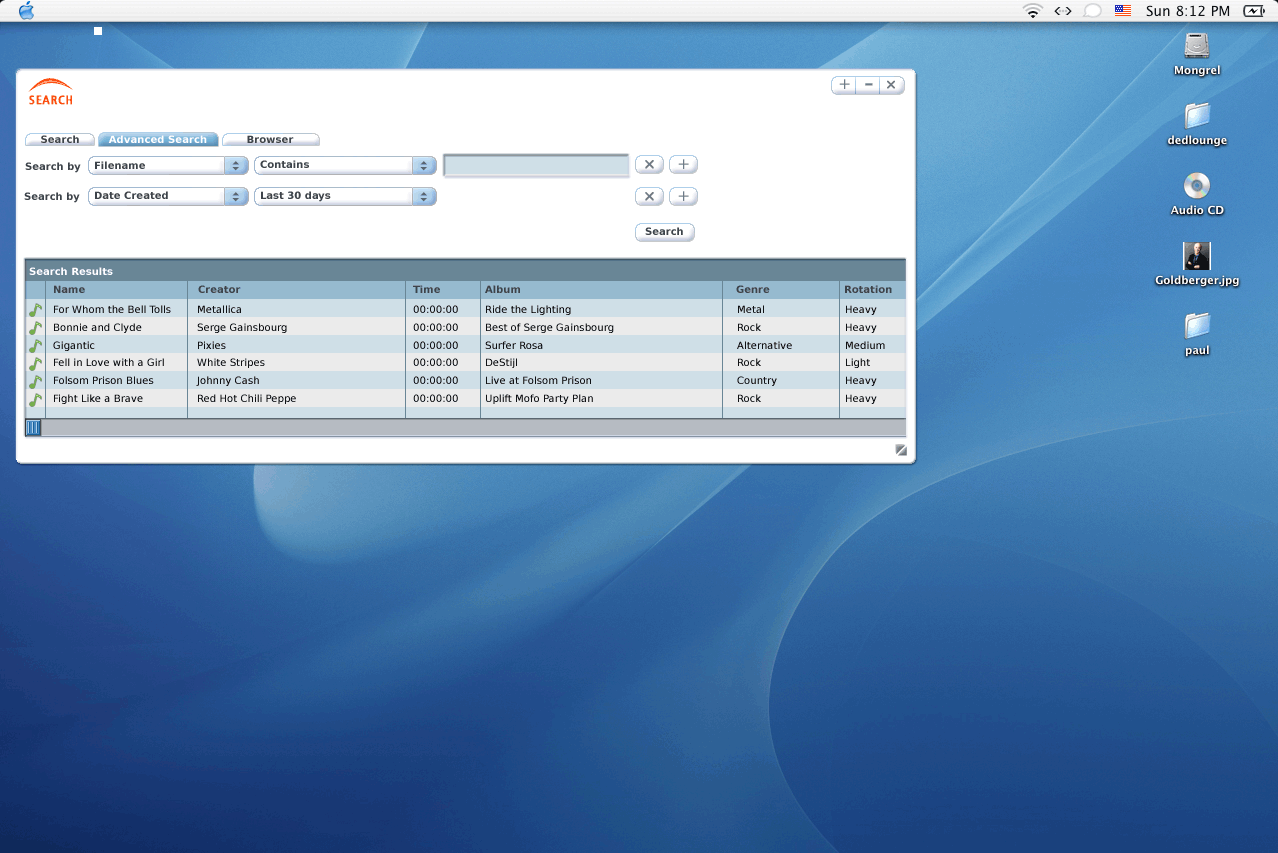1278x853 pixels.
Task: Select the paul folder on desktop
Action: pos(1197,325)
